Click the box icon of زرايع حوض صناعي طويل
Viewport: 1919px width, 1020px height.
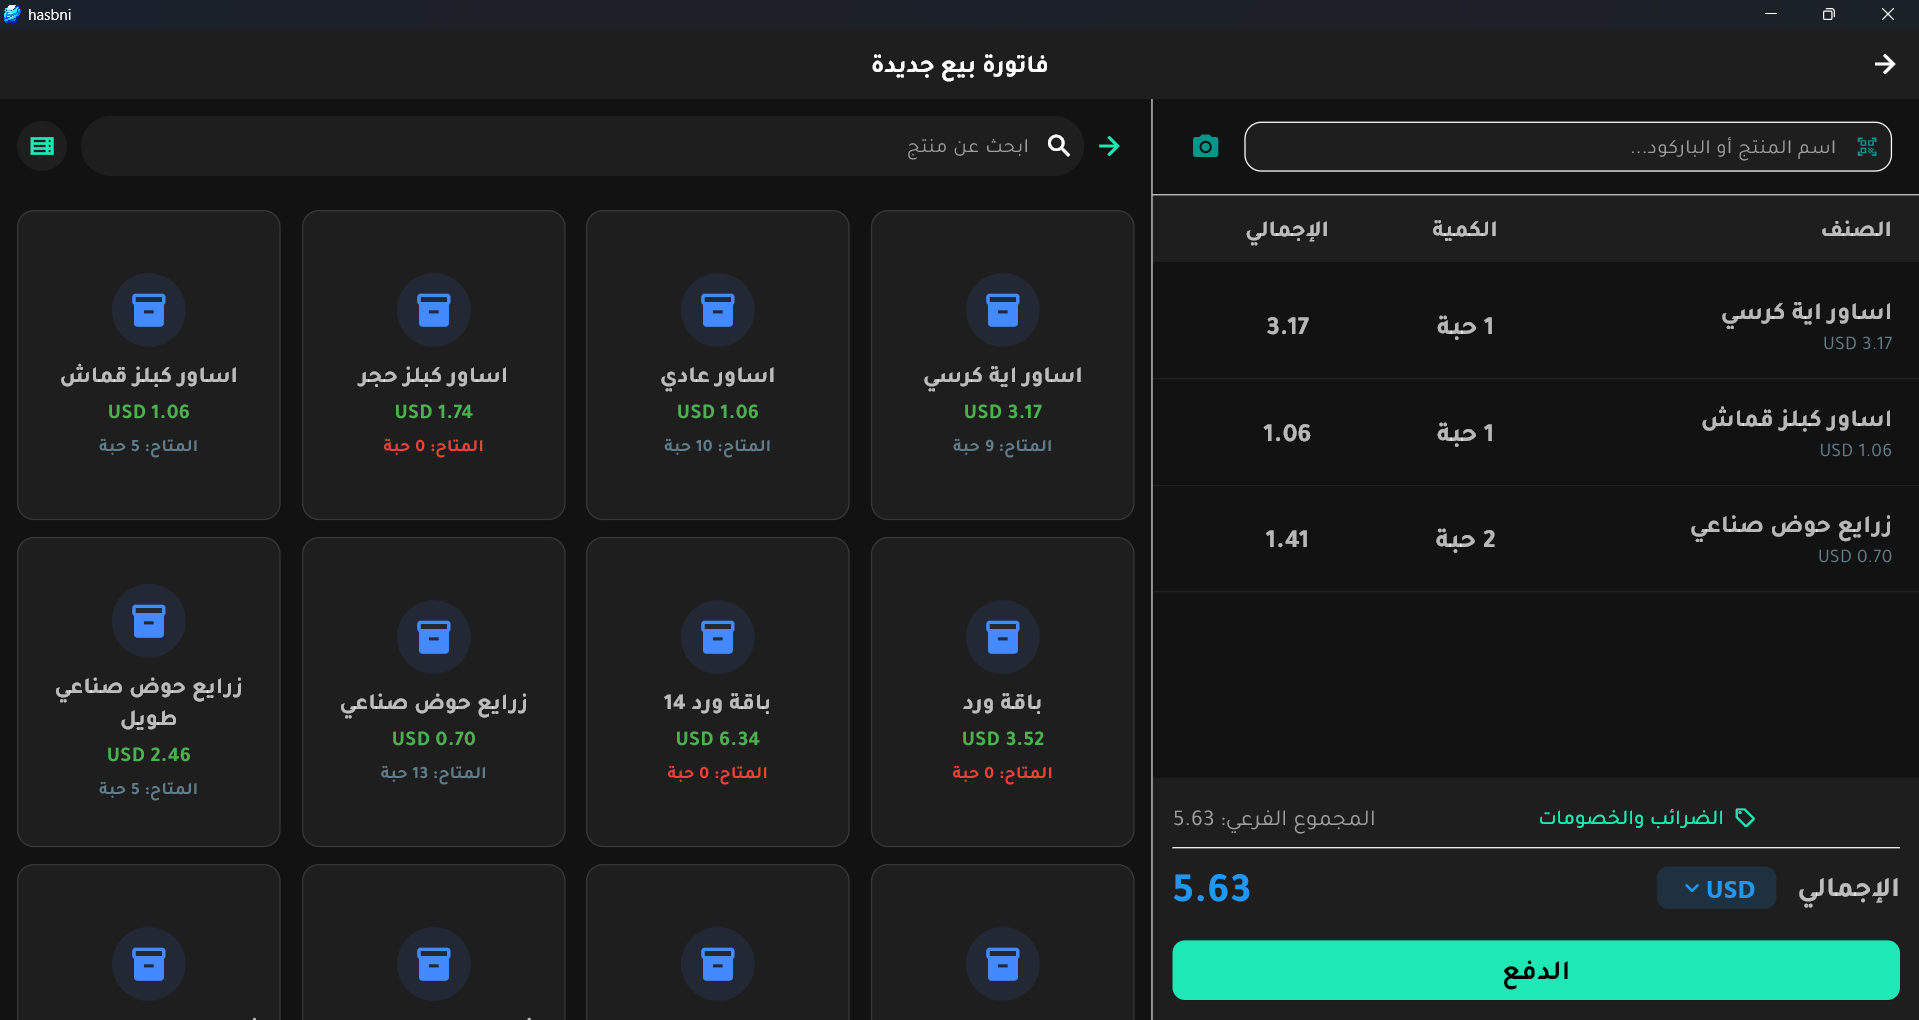149,621
